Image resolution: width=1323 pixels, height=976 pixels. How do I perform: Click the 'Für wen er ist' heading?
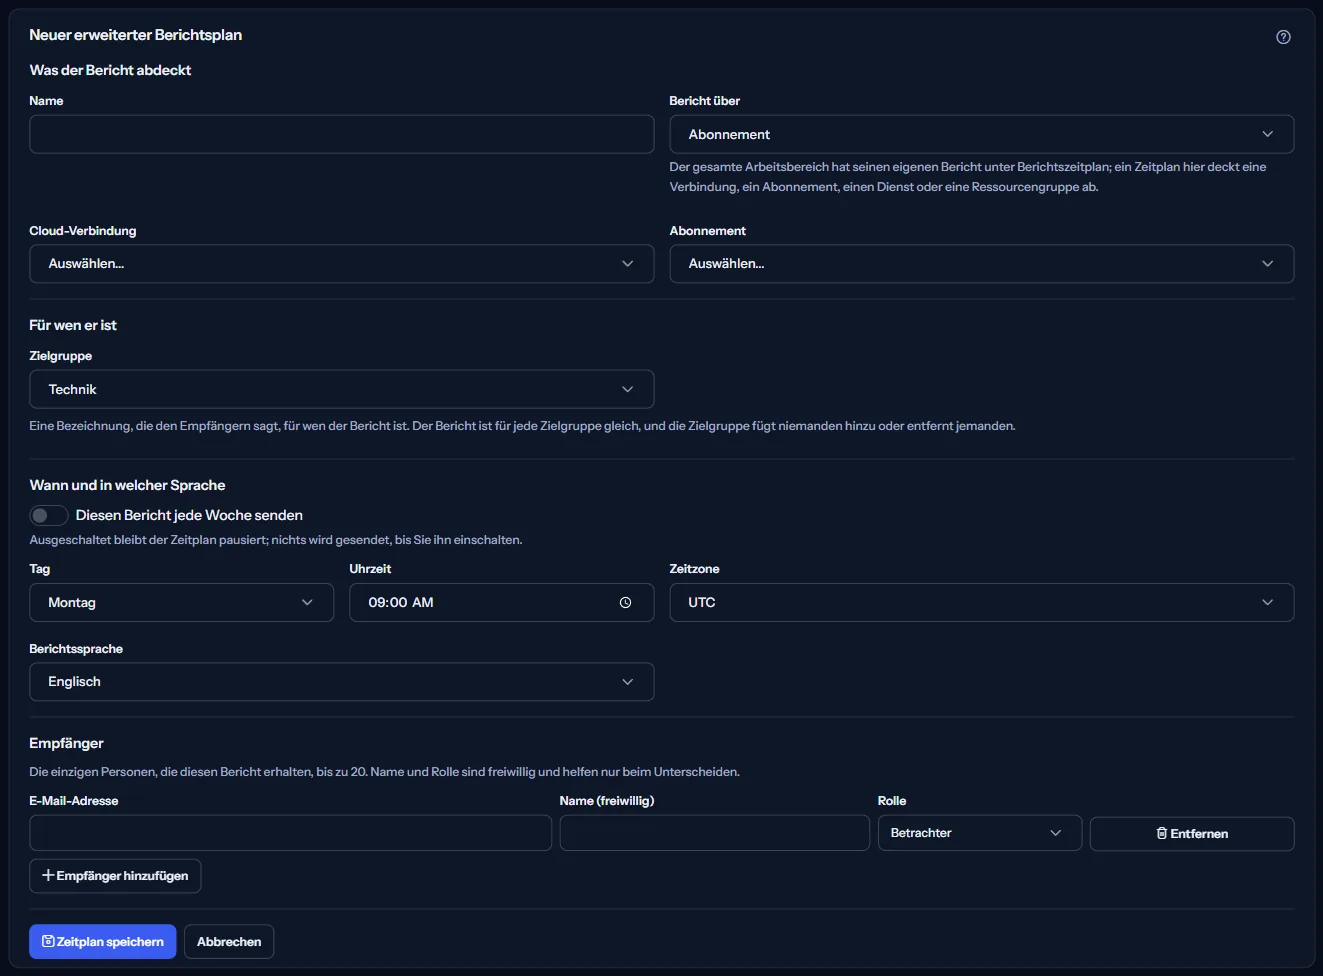(73, 325)
